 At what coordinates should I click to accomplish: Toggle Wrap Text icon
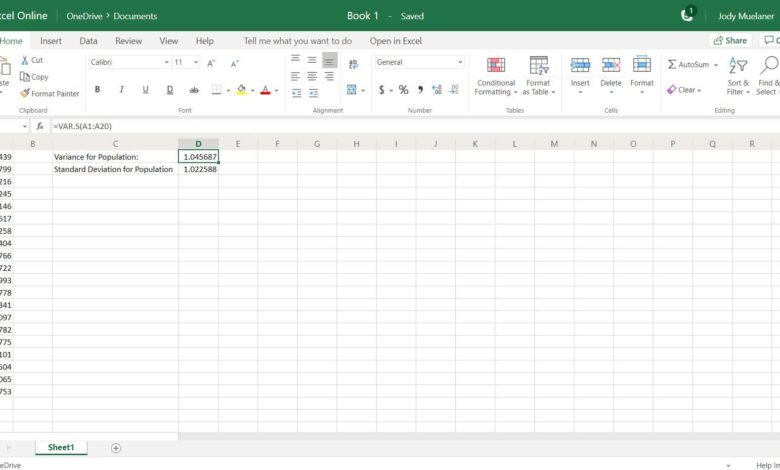[354, 64]
